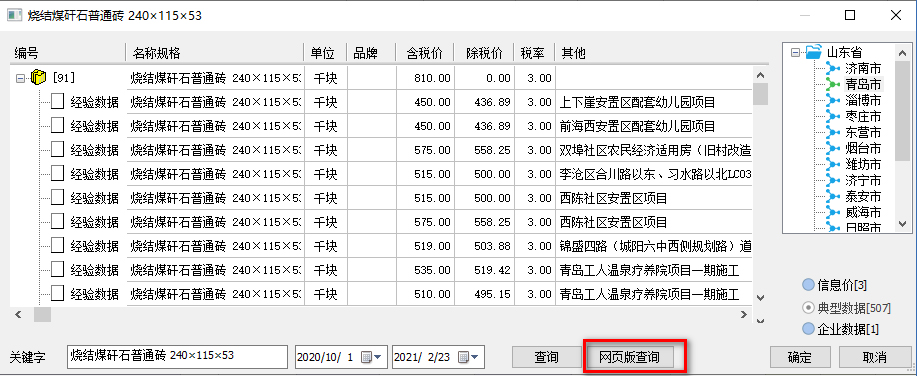Click the node icon beside 潍坊市
Image resolution: width=917 pixels, height=376 pixels.
pyautogui.click(x=833, y=163)
